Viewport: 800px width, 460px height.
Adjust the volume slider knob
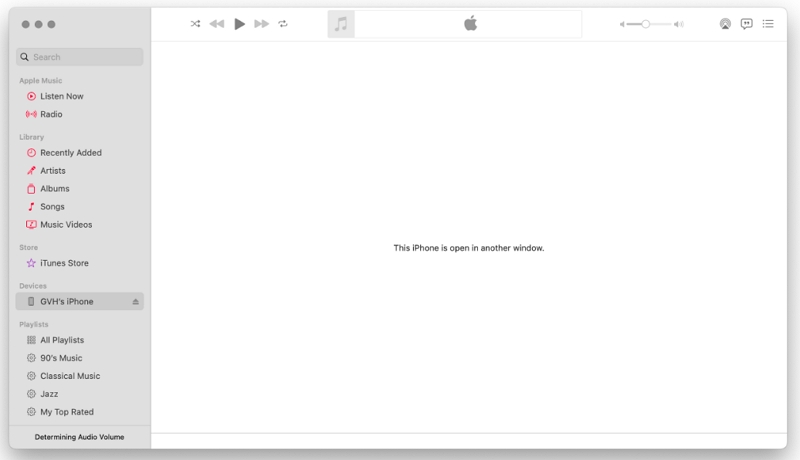(x=645, y=24)
